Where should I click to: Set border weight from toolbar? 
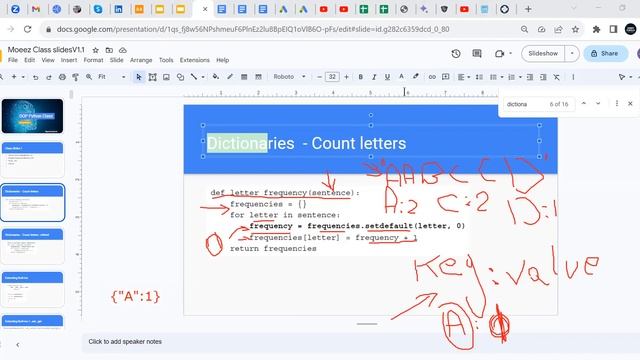point(244,77)
